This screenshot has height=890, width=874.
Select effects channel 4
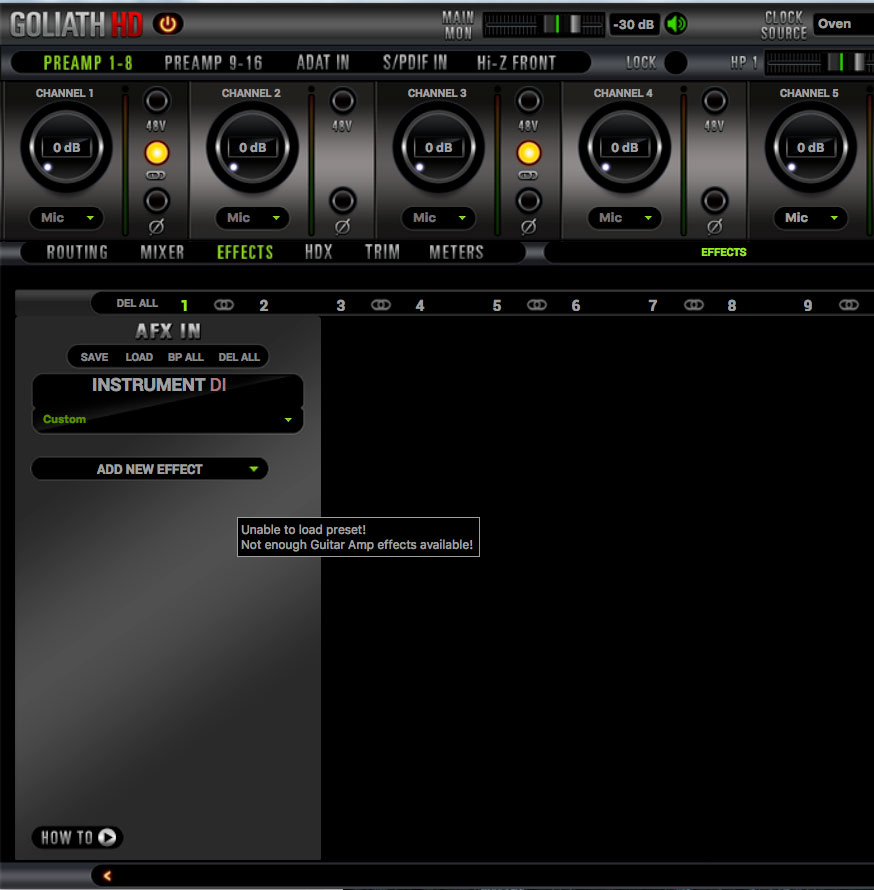(419, 304)
